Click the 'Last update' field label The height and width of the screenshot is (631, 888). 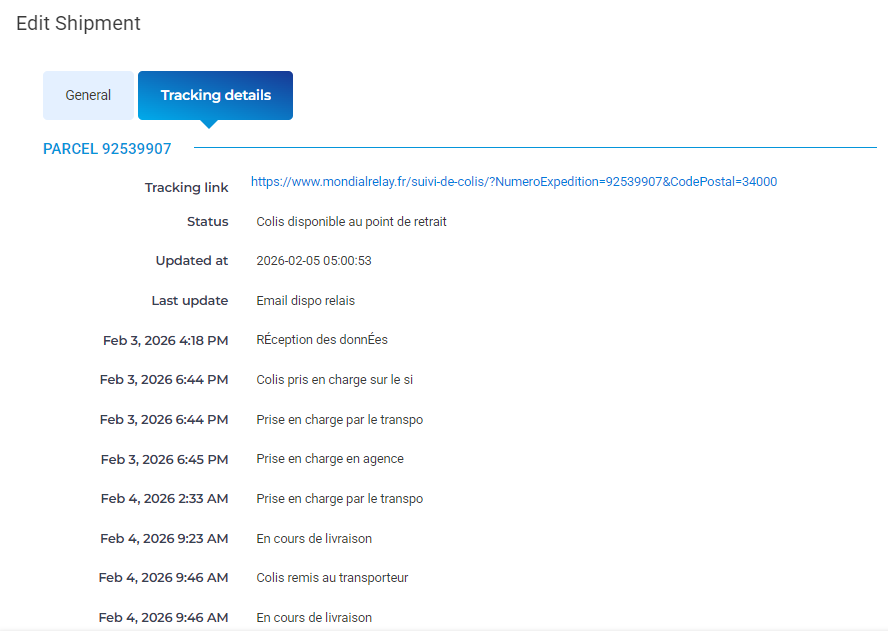pos(190,301)
